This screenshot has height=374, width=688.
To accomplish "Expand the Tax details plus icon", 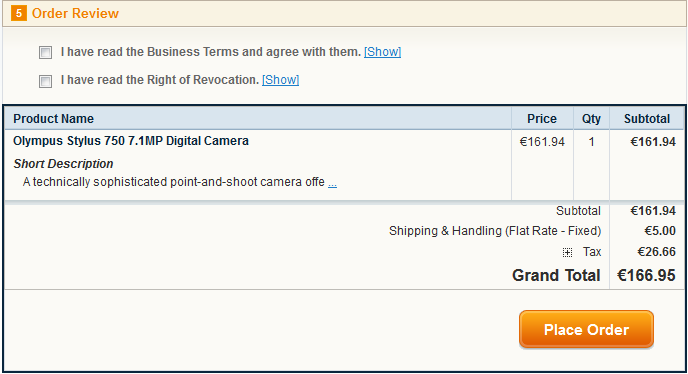I will coord(567,252).
